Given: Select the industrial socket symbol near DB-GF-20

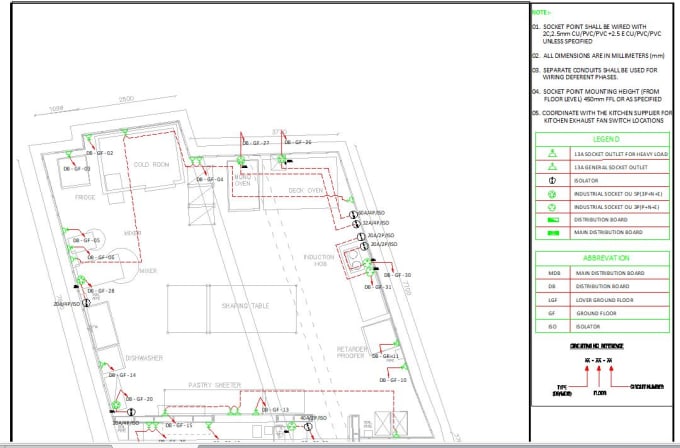Looking at the screenshot, I should click(116, 405).
